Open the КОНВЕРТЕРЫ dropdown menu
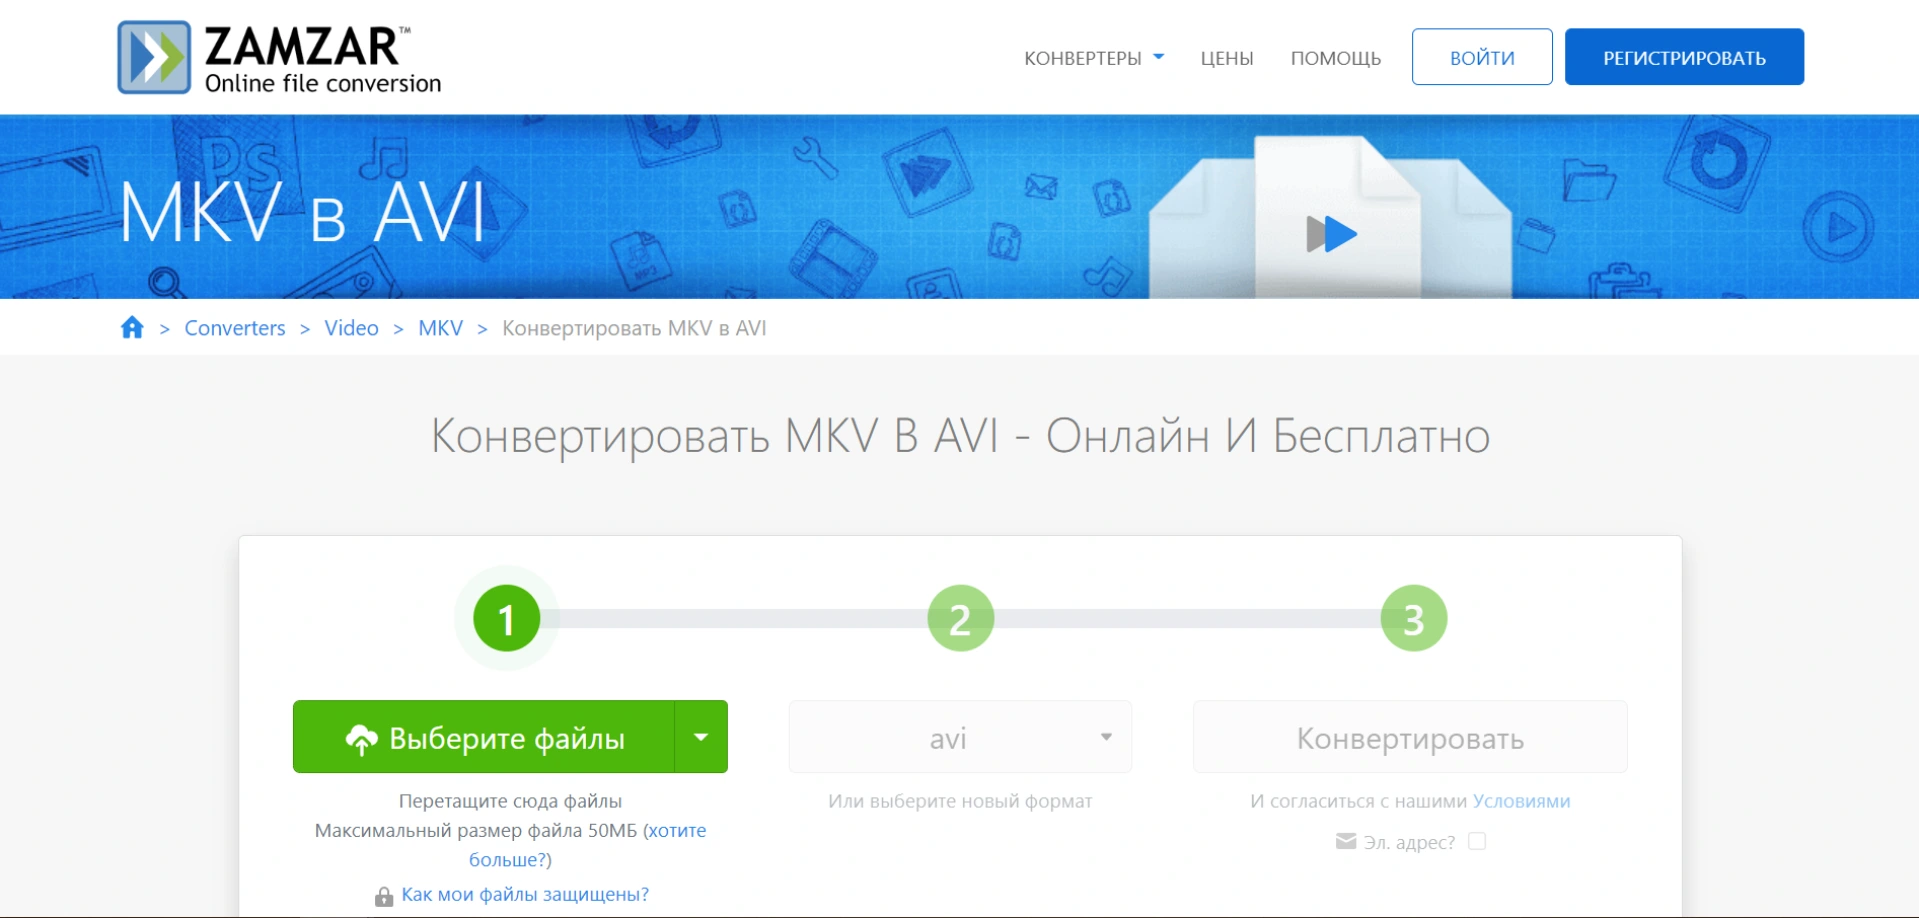1919x918 pixels. tap(1094, 58)
